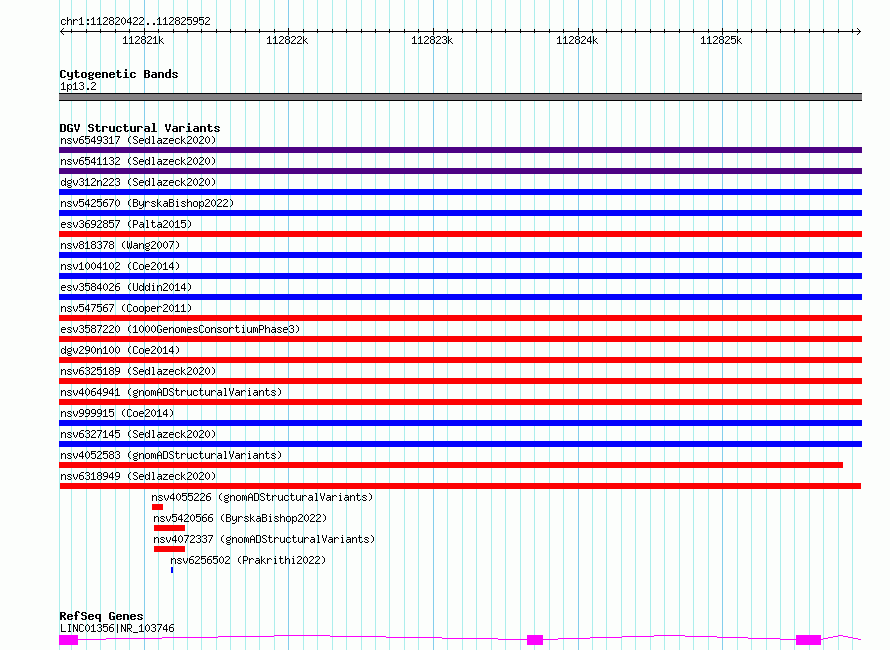Select the nsv6541132 (Sedlazeck2020) label
Image resolution: width=890 pixels, height=650 pixels.
(x=138, y=161)
